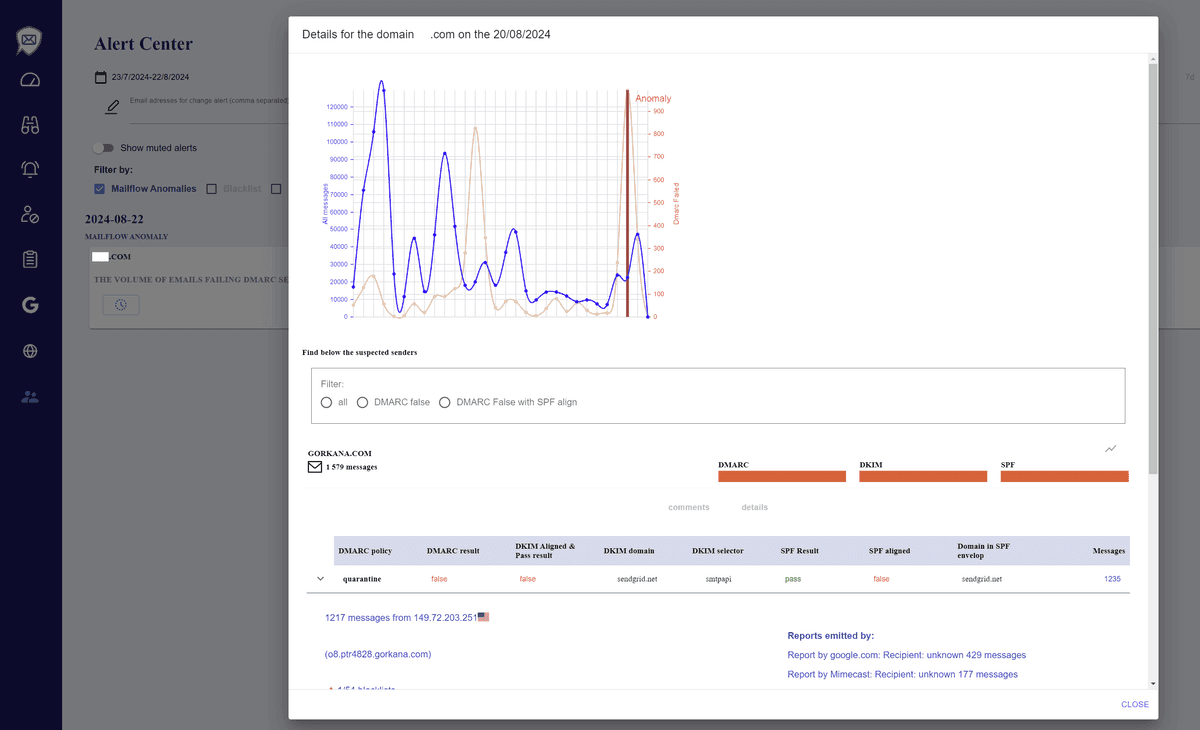Open the clipboard reports sidebar icon
This screenshot has height=730, width=1200.
[x=30, y=259]
